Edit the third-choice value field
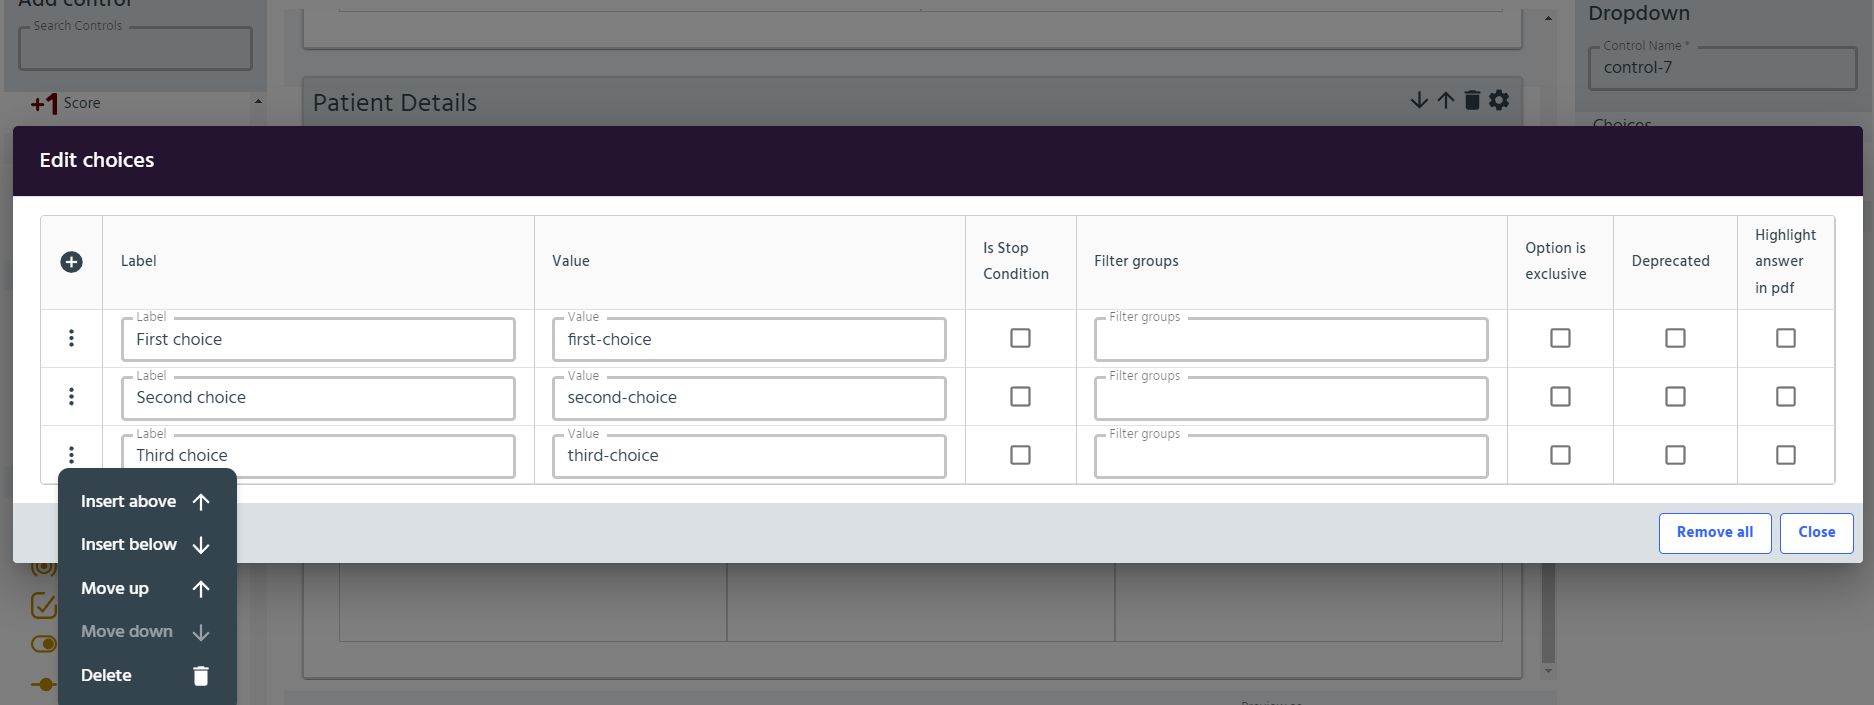Viewport: 1874px width, 705px height. 749,456
